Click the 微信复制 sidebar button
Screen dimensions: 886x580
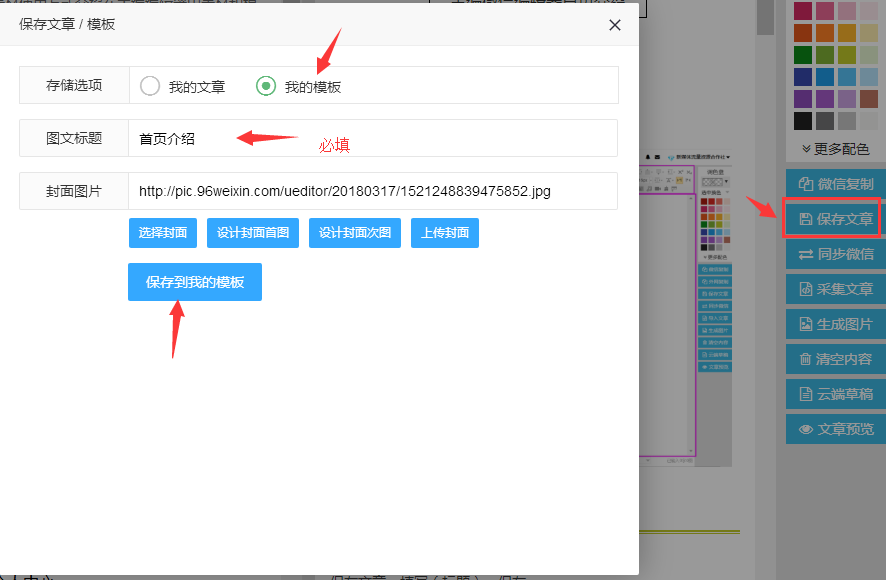(x=836, y=184)
